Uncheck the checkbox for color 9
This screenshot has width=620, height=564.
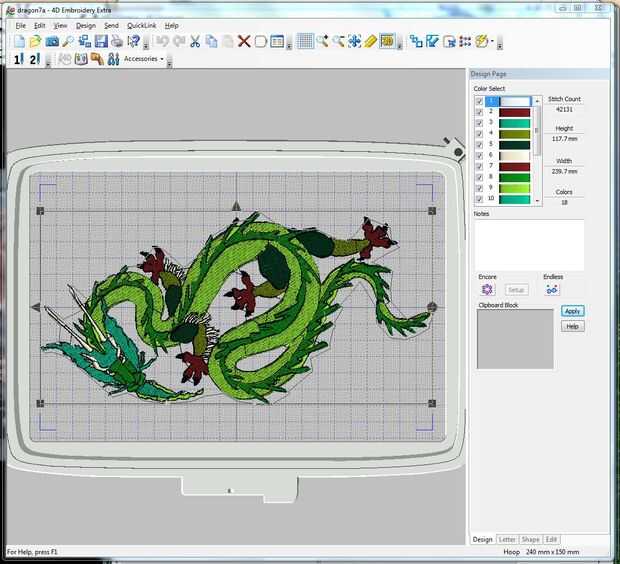479,188
